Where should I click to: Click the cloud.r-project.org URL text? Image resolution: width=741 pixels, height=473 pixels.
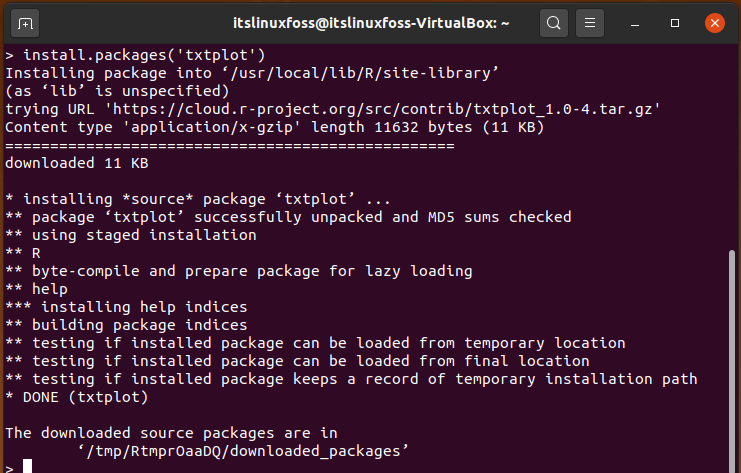tap(382, 109)
